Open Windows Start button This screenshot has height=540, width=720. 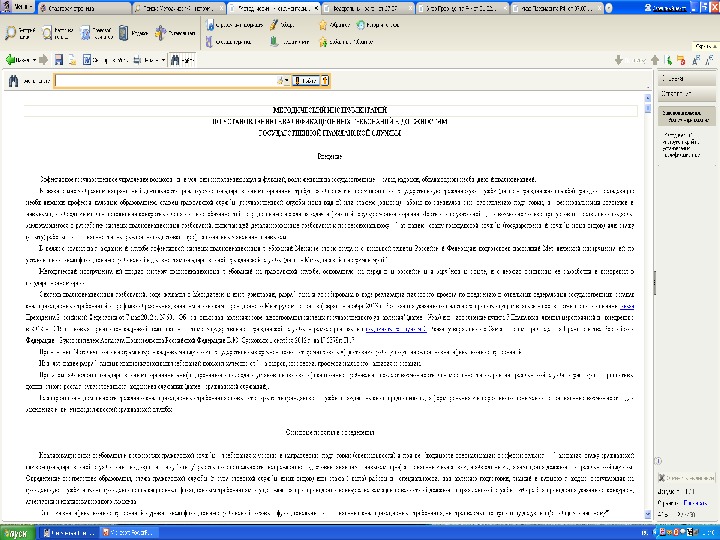(17, 533)
